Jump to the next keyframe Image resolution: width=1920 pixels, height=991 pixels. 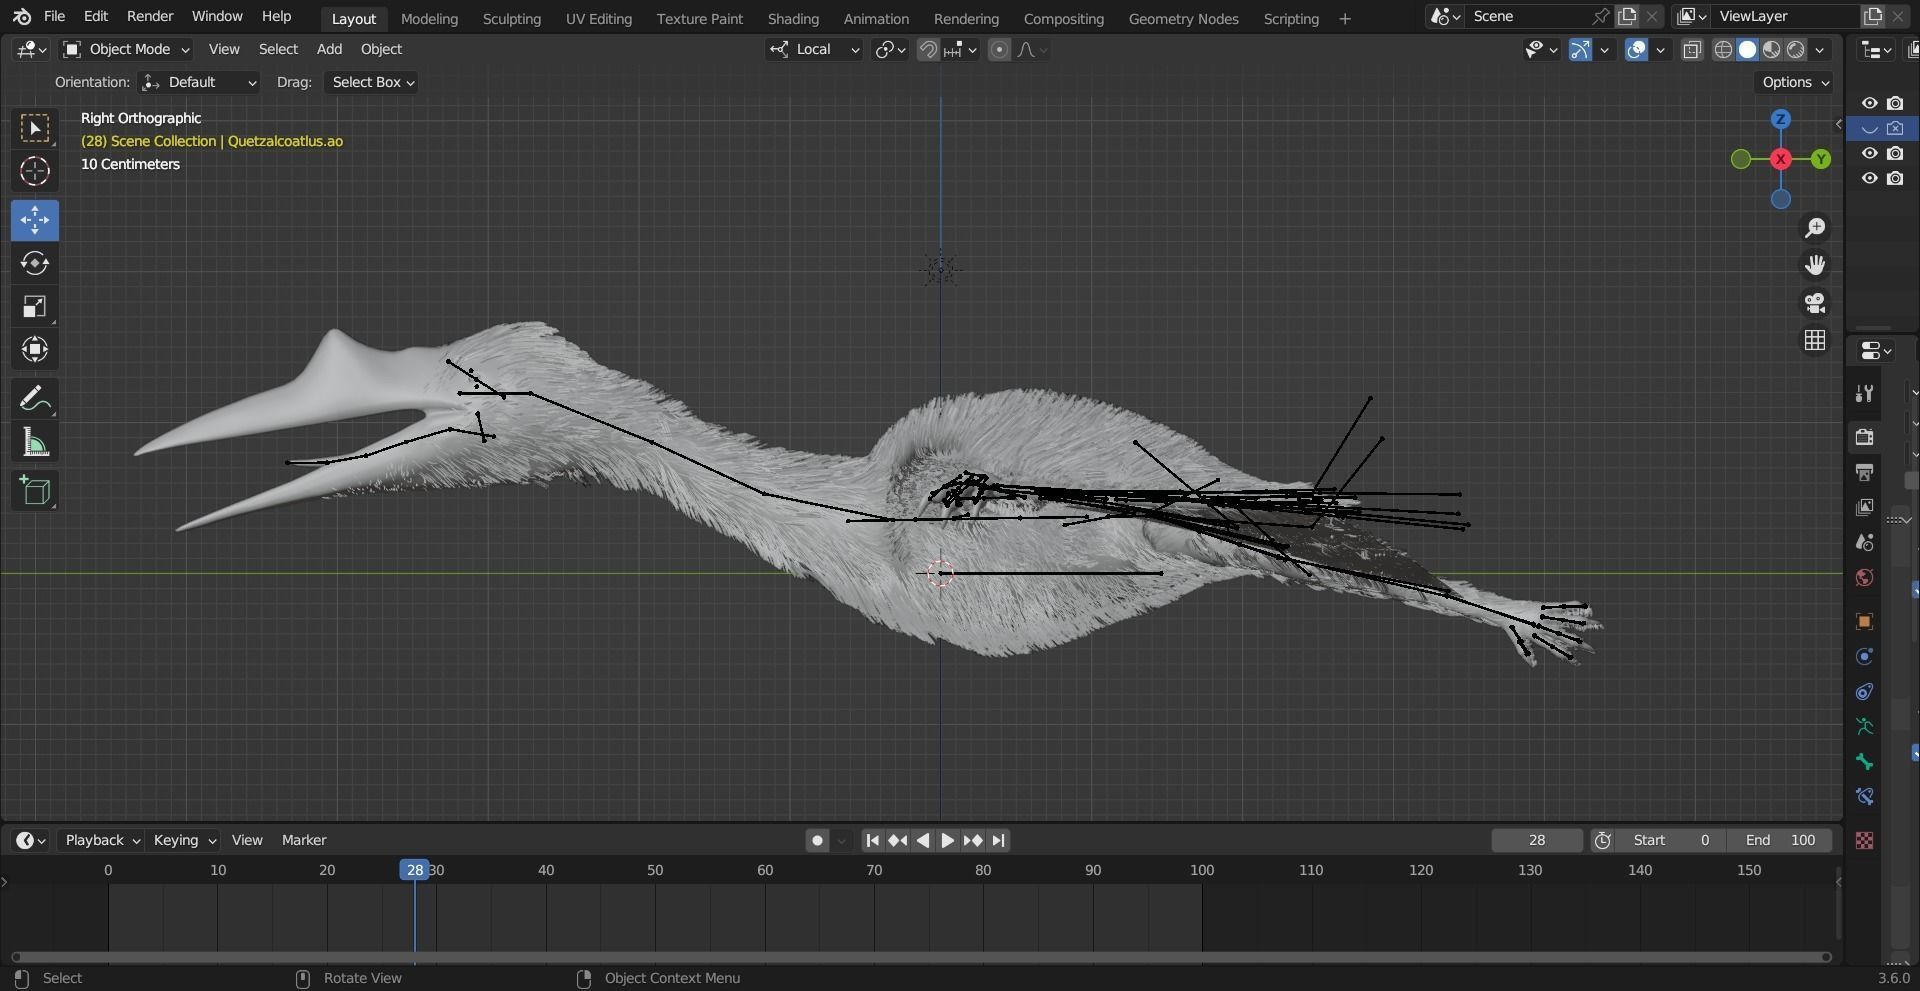pyautogui.click(x=973, y=840)
